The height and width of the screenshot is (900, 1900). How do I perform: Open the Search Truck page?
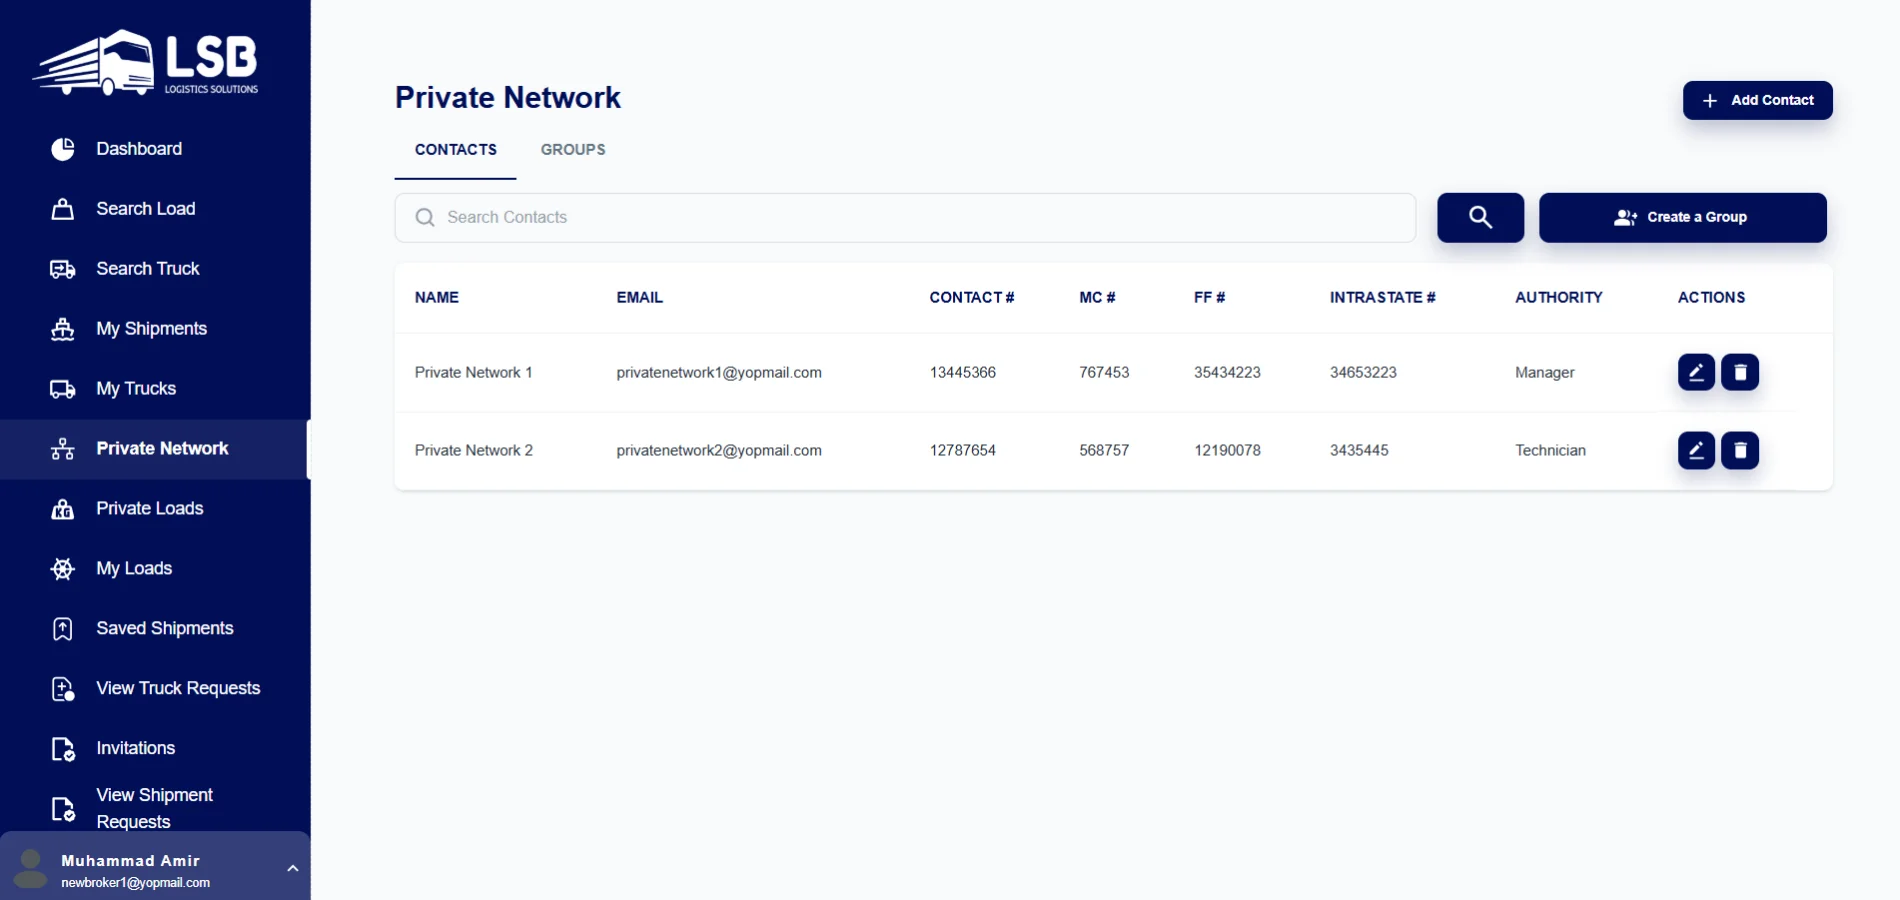pos(147,269)
